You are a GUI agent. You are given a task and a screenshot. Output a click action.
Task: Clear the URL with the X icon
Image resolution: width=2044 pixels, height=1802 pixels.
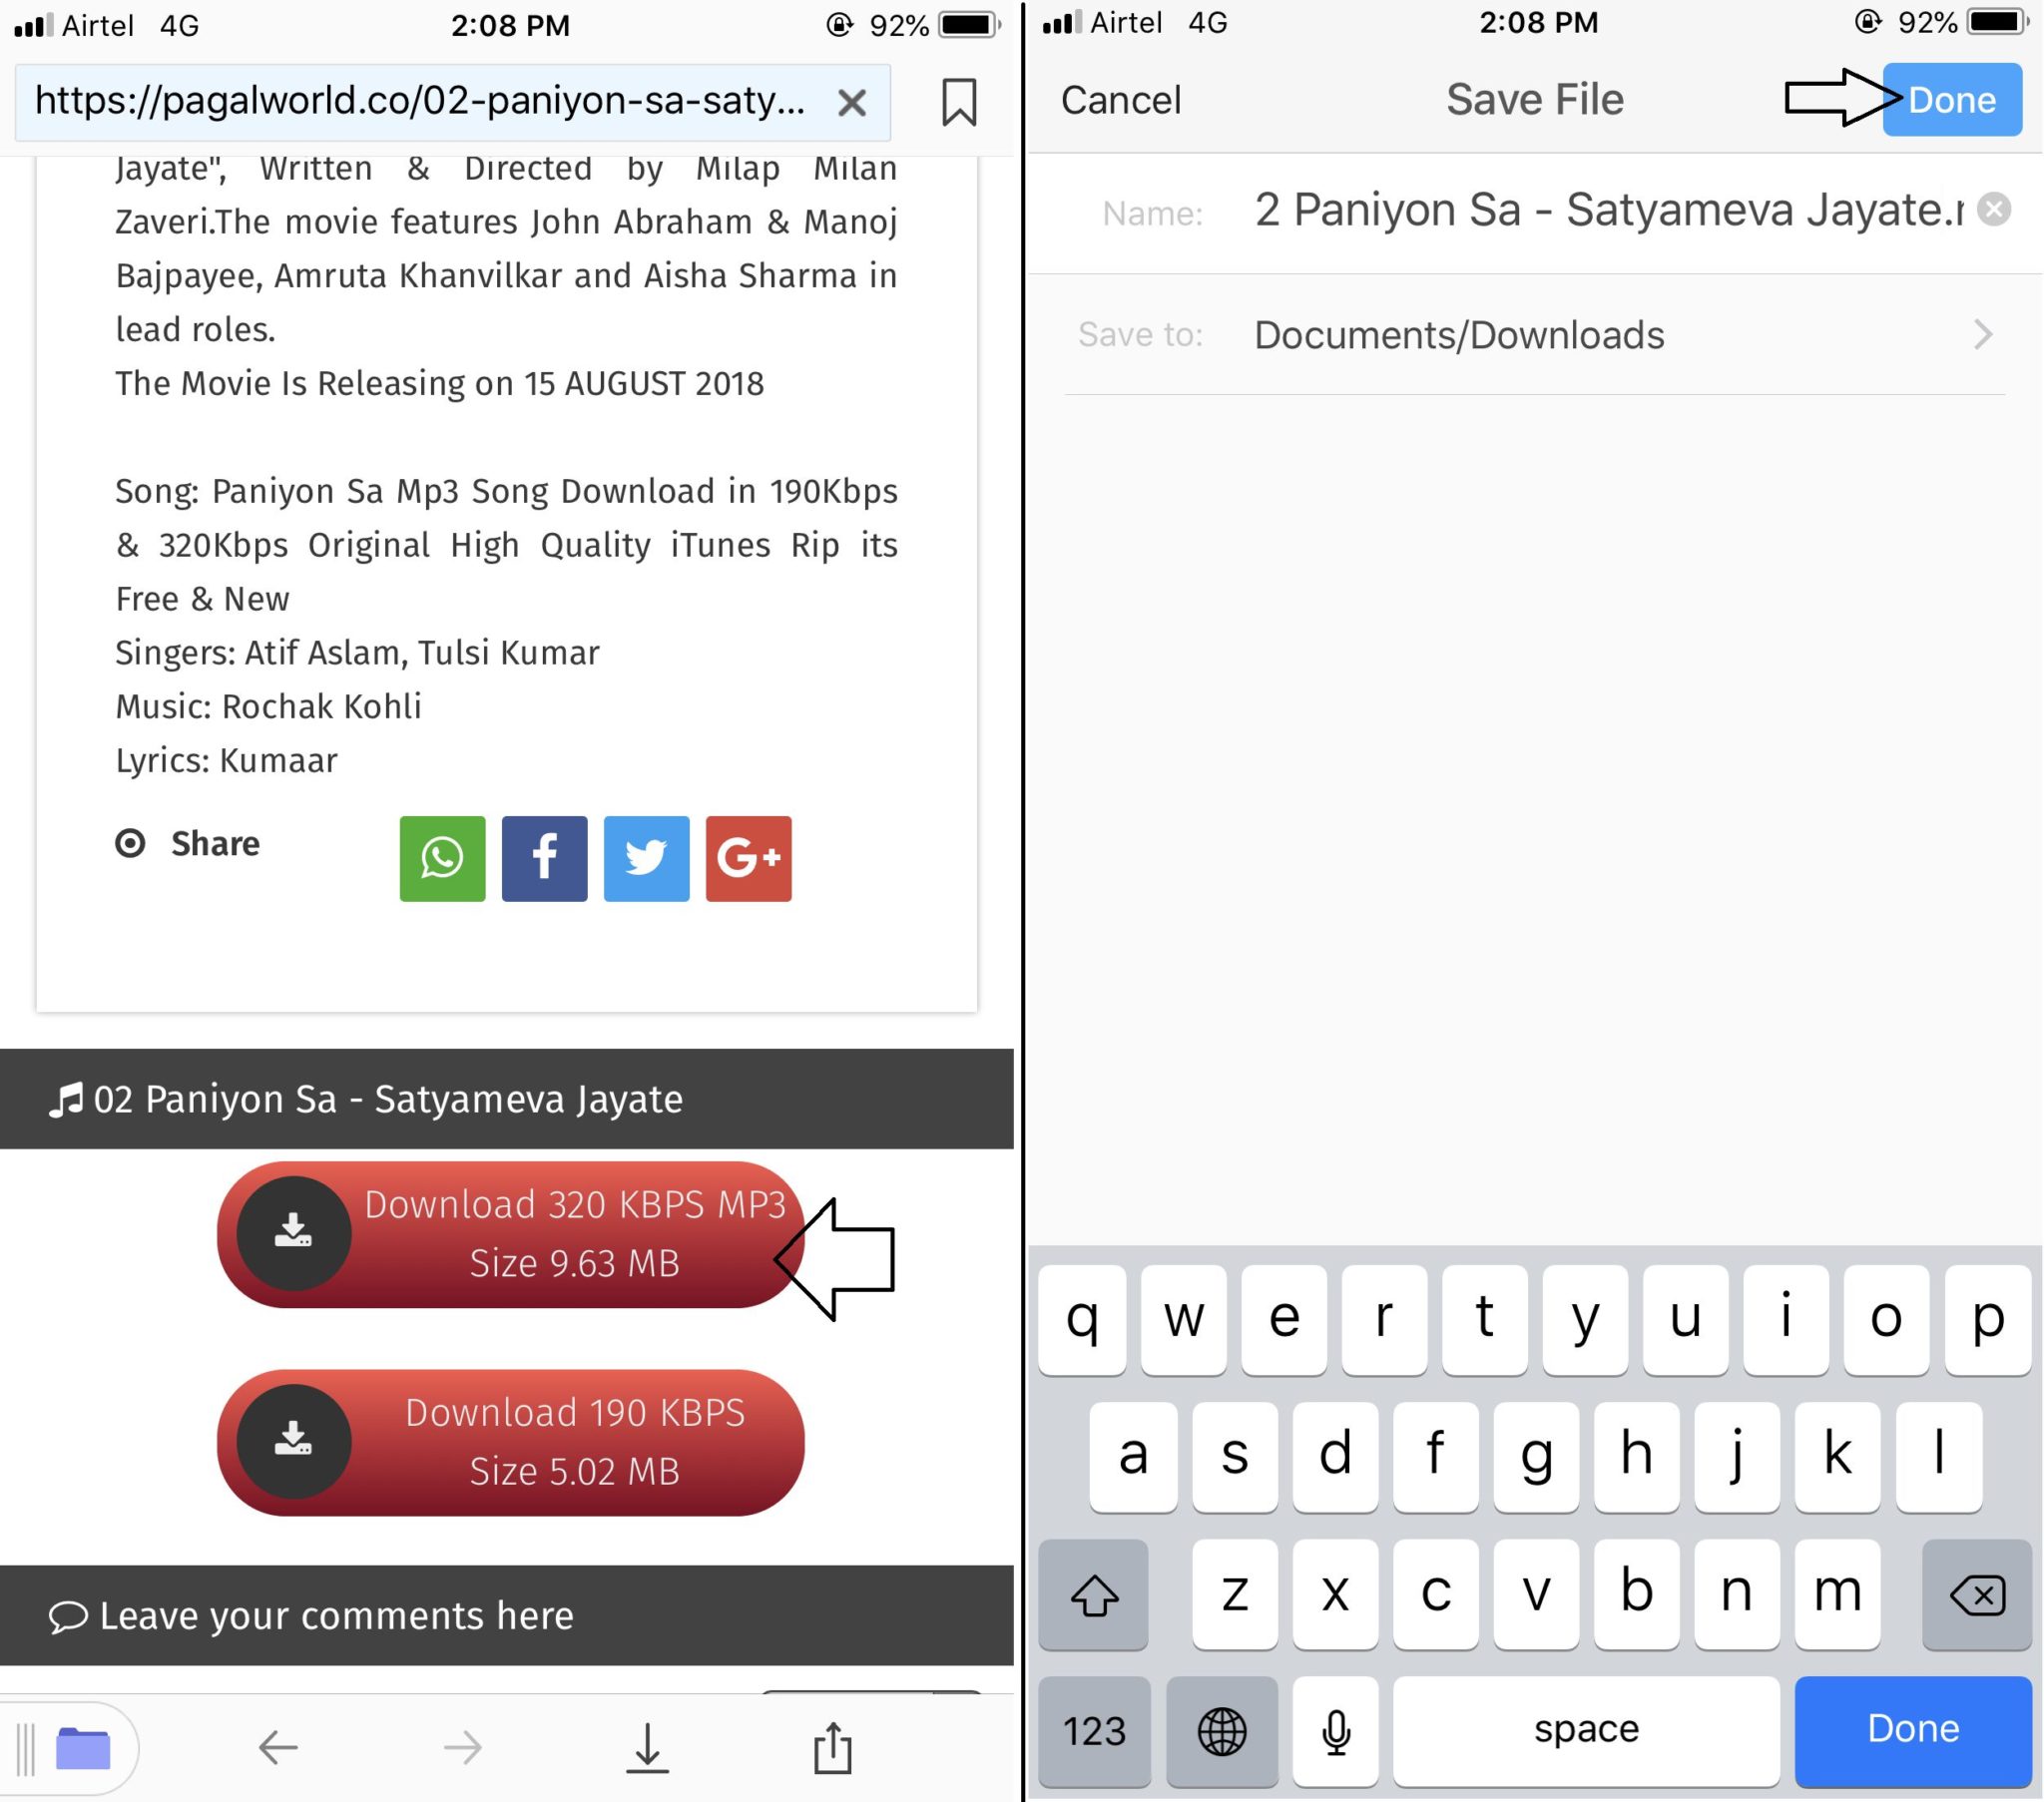[x=852, y=102]
